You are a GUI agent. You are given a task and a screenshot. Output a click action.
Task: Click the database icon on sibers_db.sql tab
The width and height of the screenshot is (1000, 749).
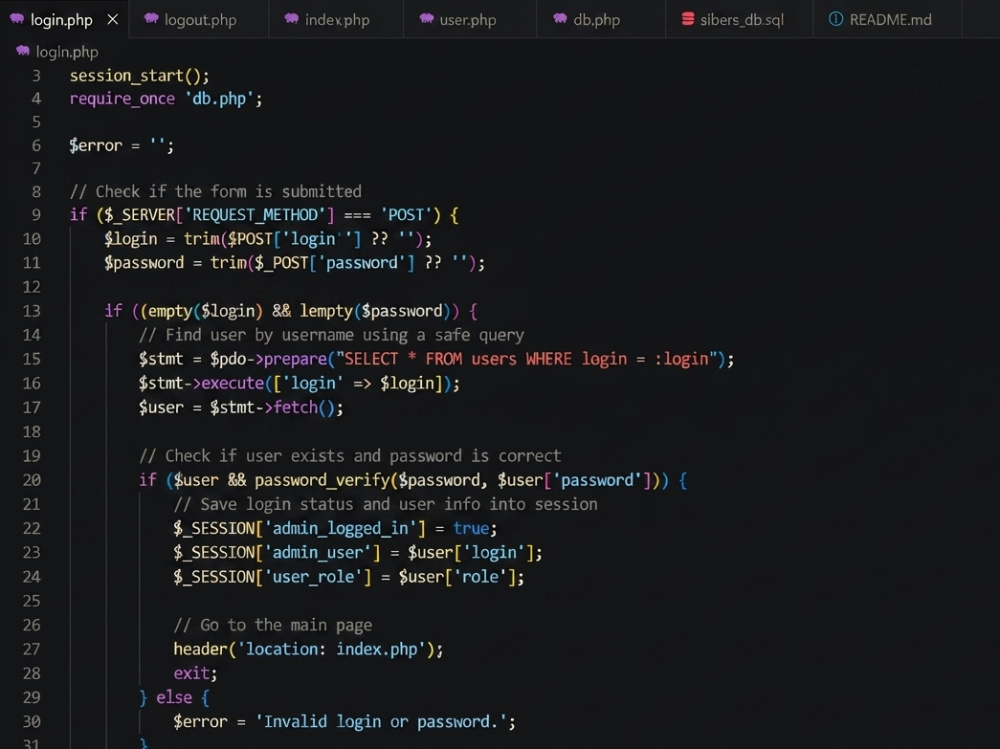688,19
